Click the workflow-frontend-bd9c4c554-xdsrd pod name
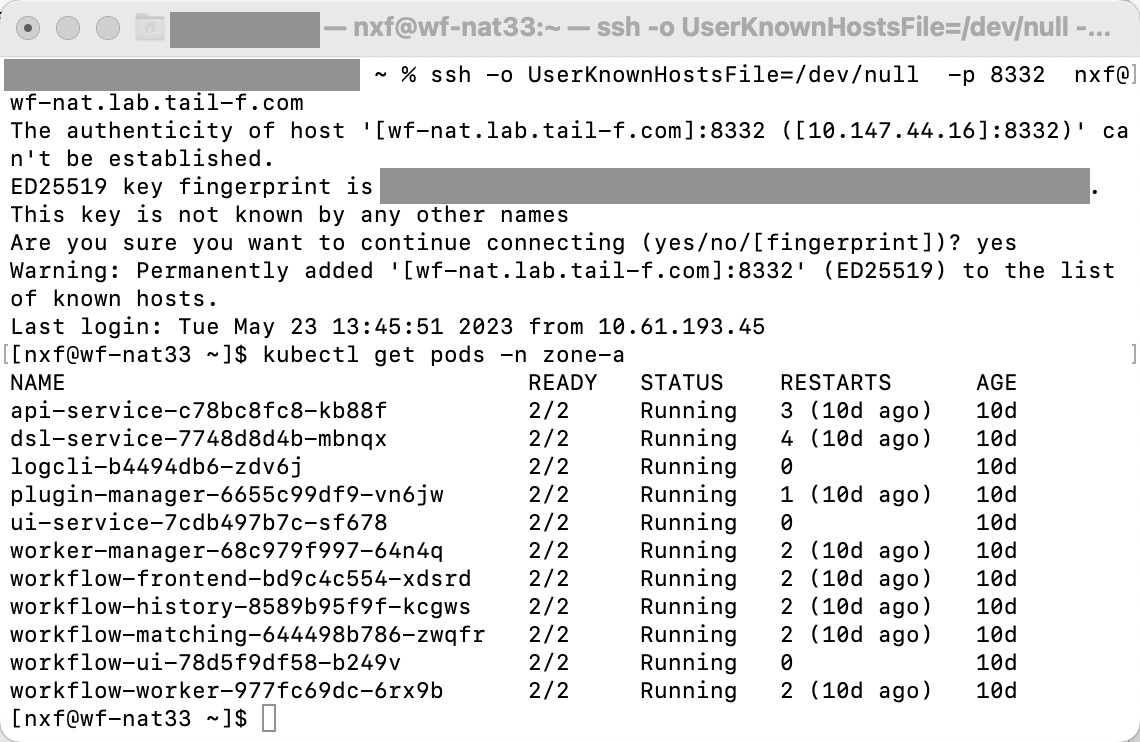The height and width of the screenshot is (742, 1140). pos(241,579)
